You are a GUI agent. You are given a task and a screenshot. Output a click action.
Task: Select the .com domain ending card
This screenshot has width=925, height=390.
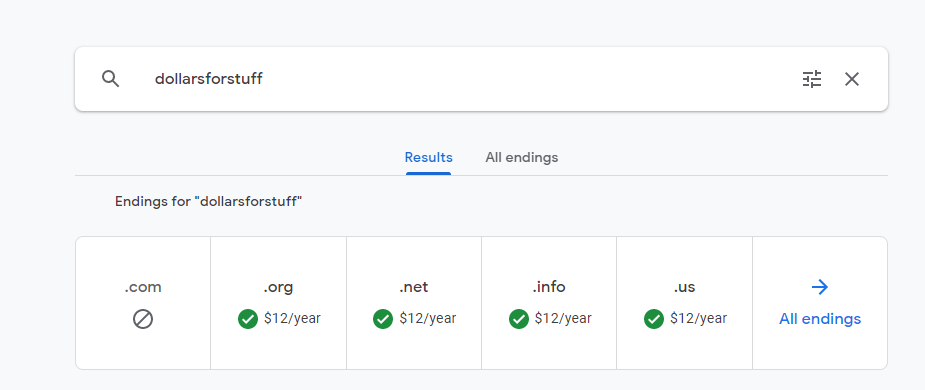(x=143, y=303)
